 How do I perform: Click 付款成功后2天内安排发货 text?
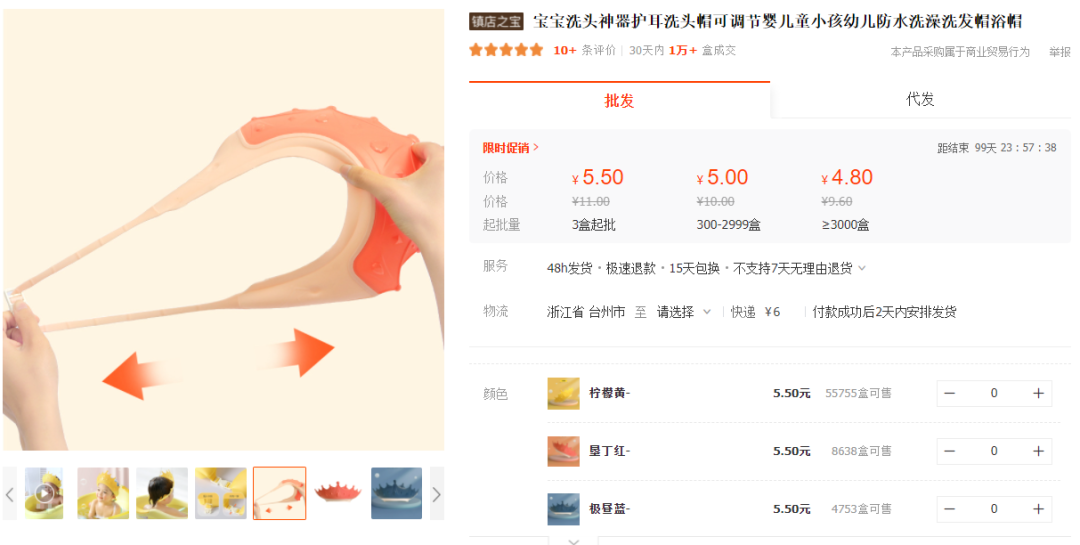(x=884, y=312)
